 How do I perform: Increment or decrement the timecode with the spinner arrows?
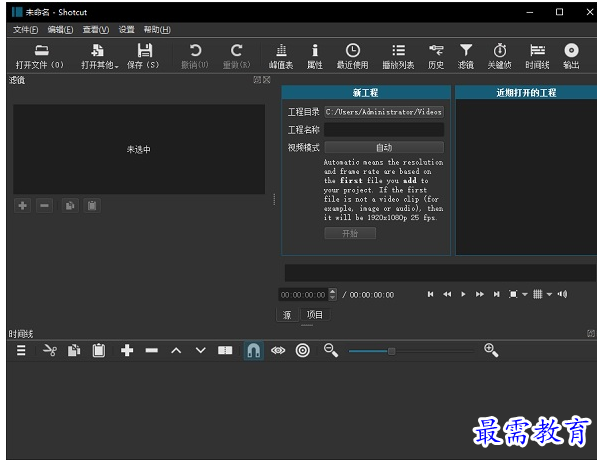tap(333, 294)
